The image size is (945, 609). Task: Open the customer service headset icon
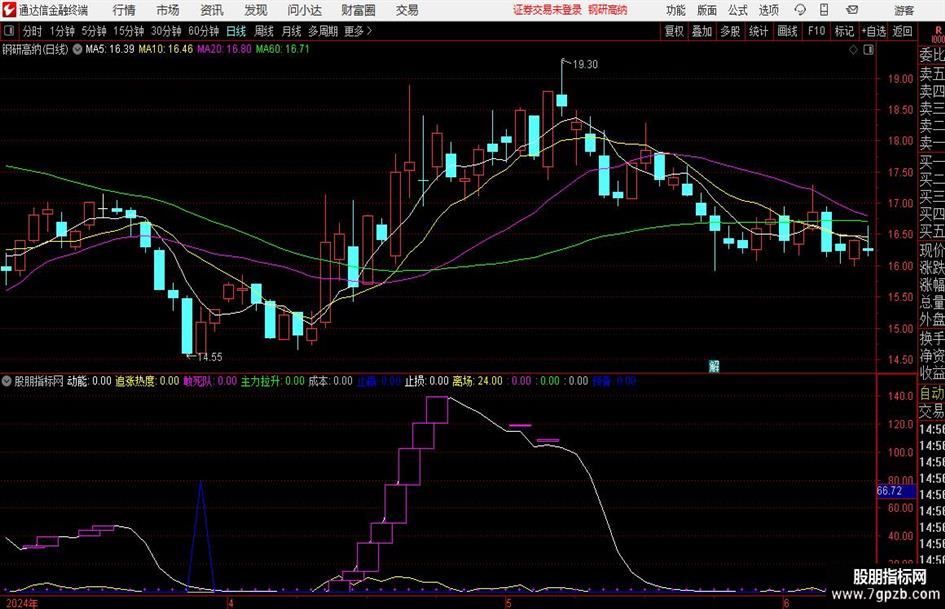click(800, 10)
